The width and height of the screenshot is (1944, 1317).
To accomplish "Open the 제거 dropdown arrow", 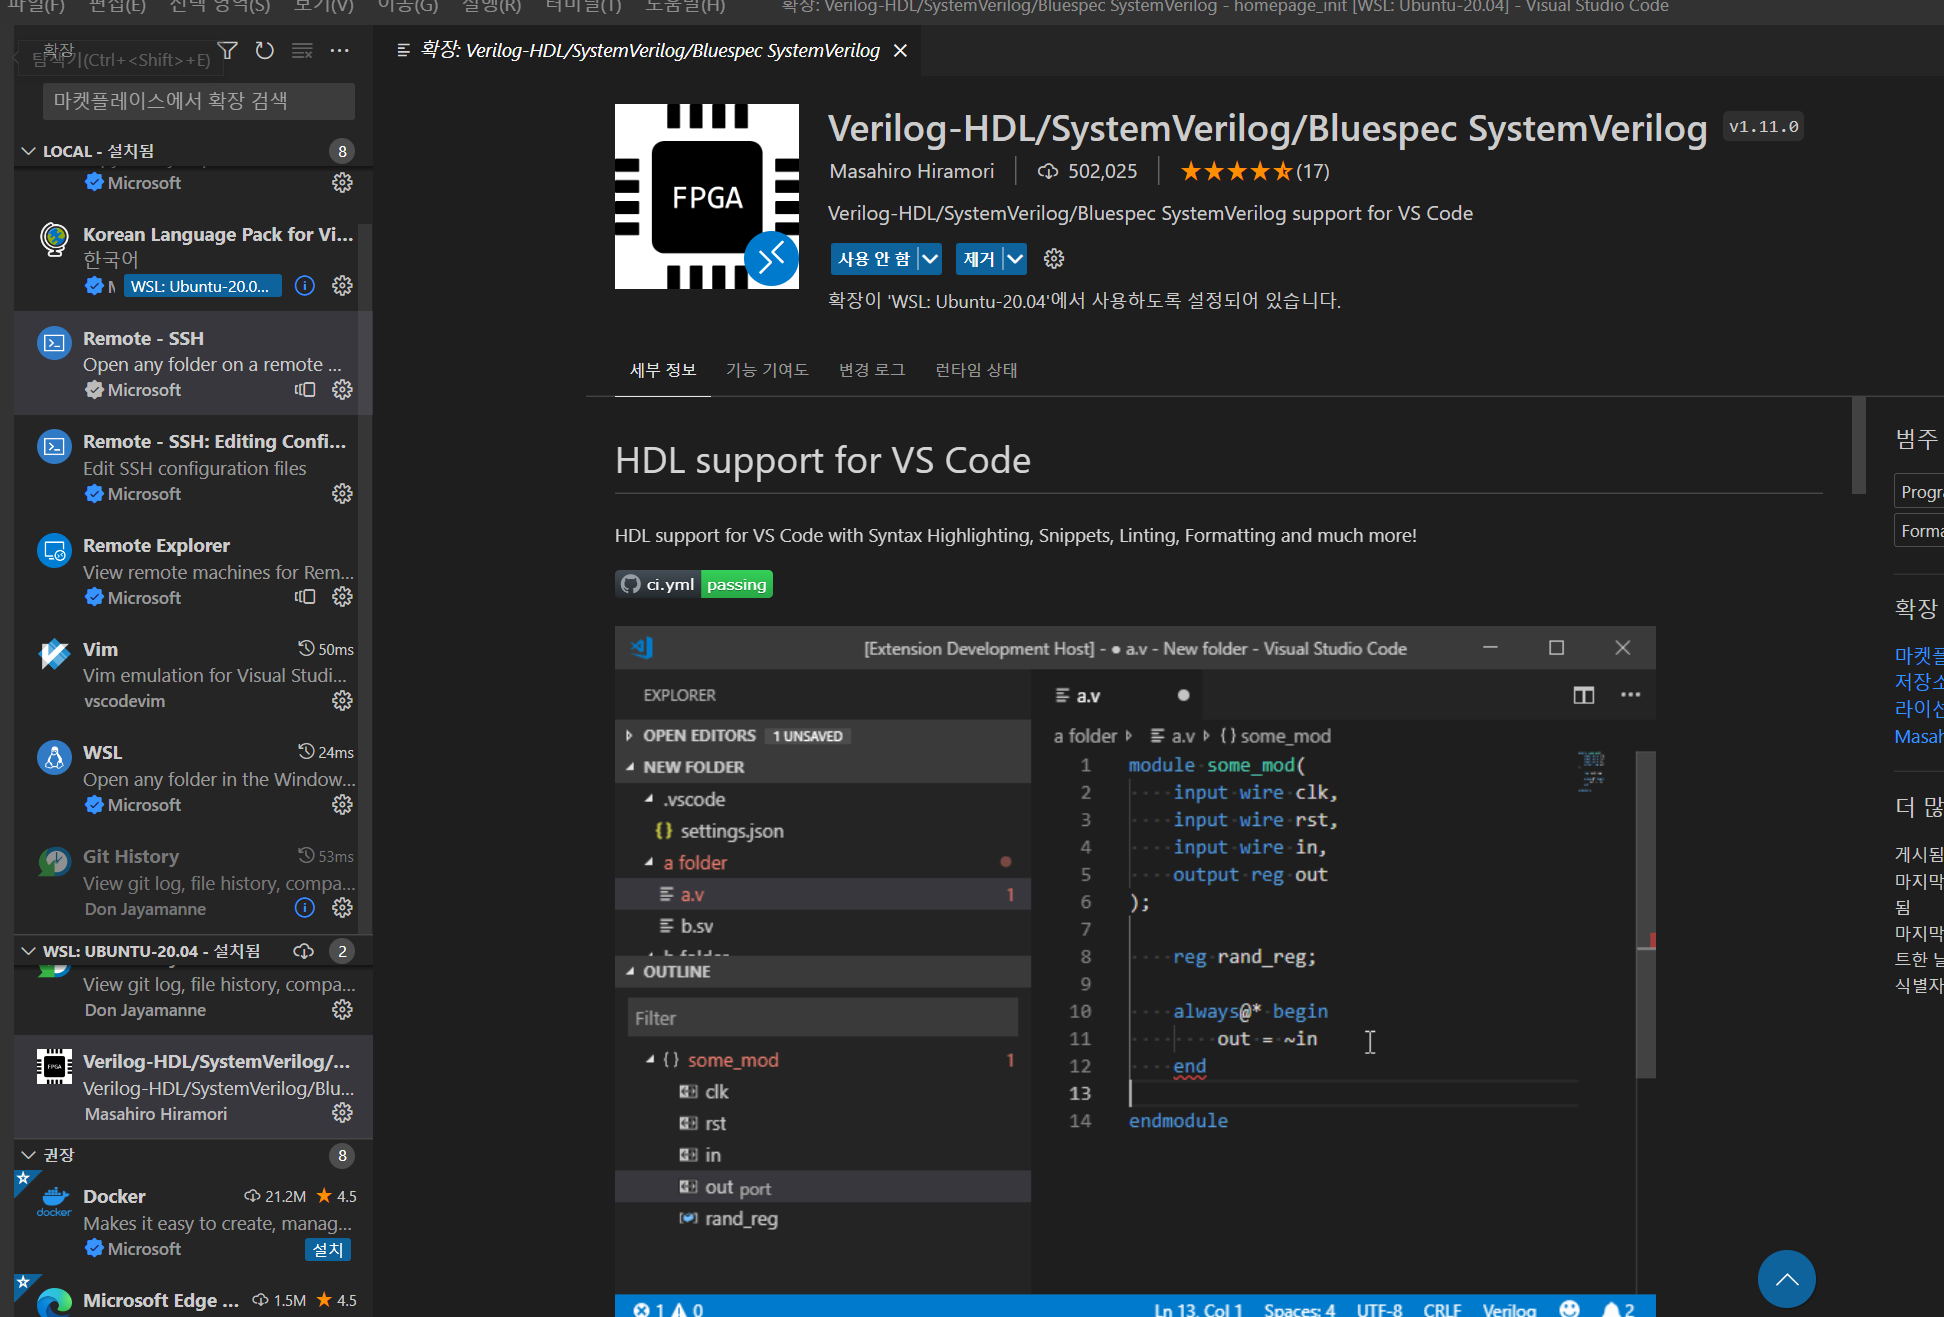I will 1015,259.
